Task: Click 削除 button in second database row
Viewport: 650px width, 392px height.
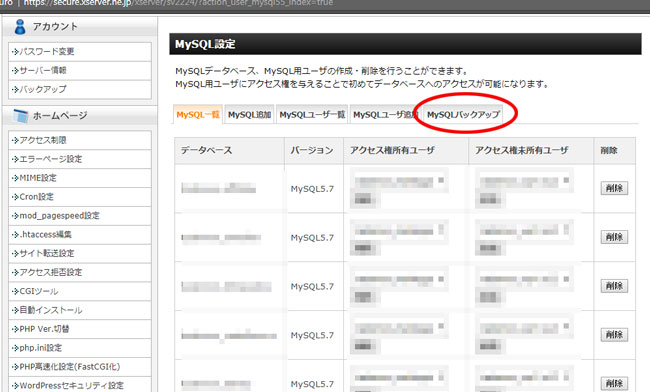Action: coord(614,237)
